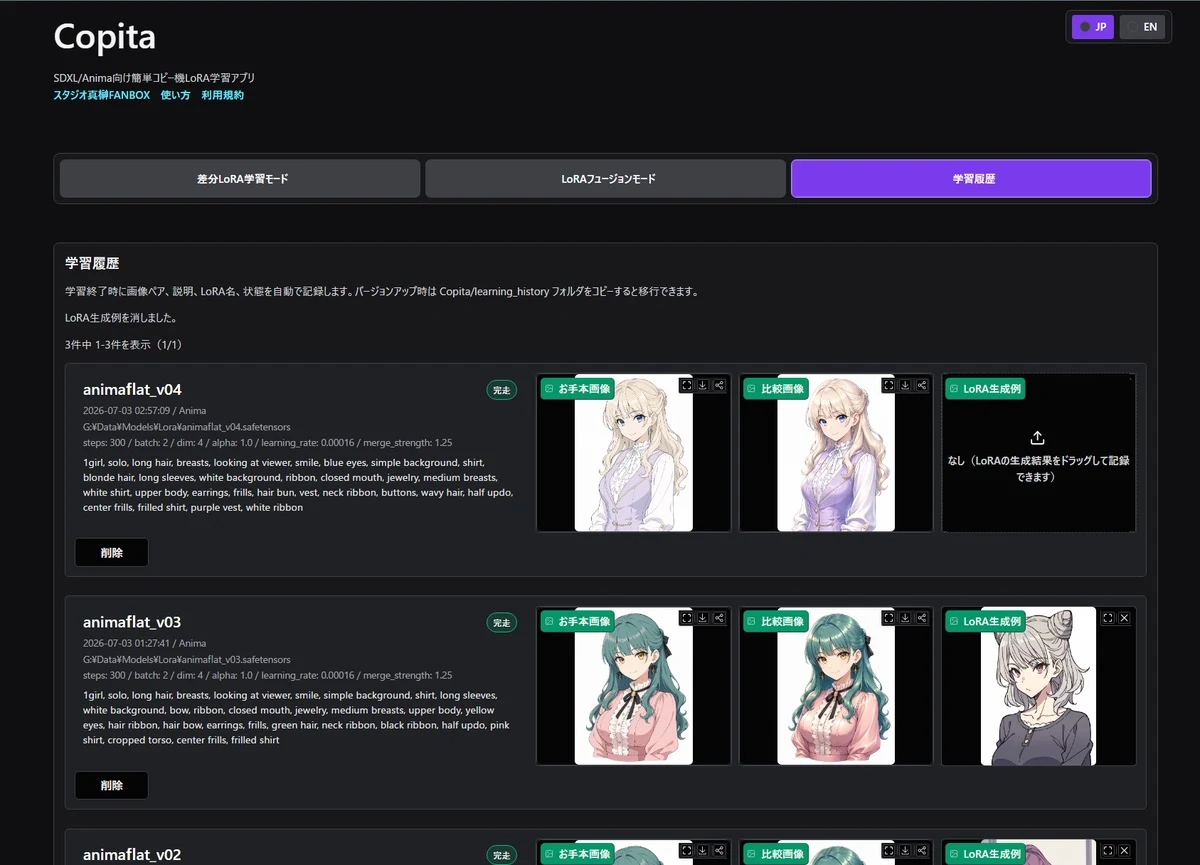
Task: Download the animaflat_v02 比較画像 image
Action: coord(905,851)
